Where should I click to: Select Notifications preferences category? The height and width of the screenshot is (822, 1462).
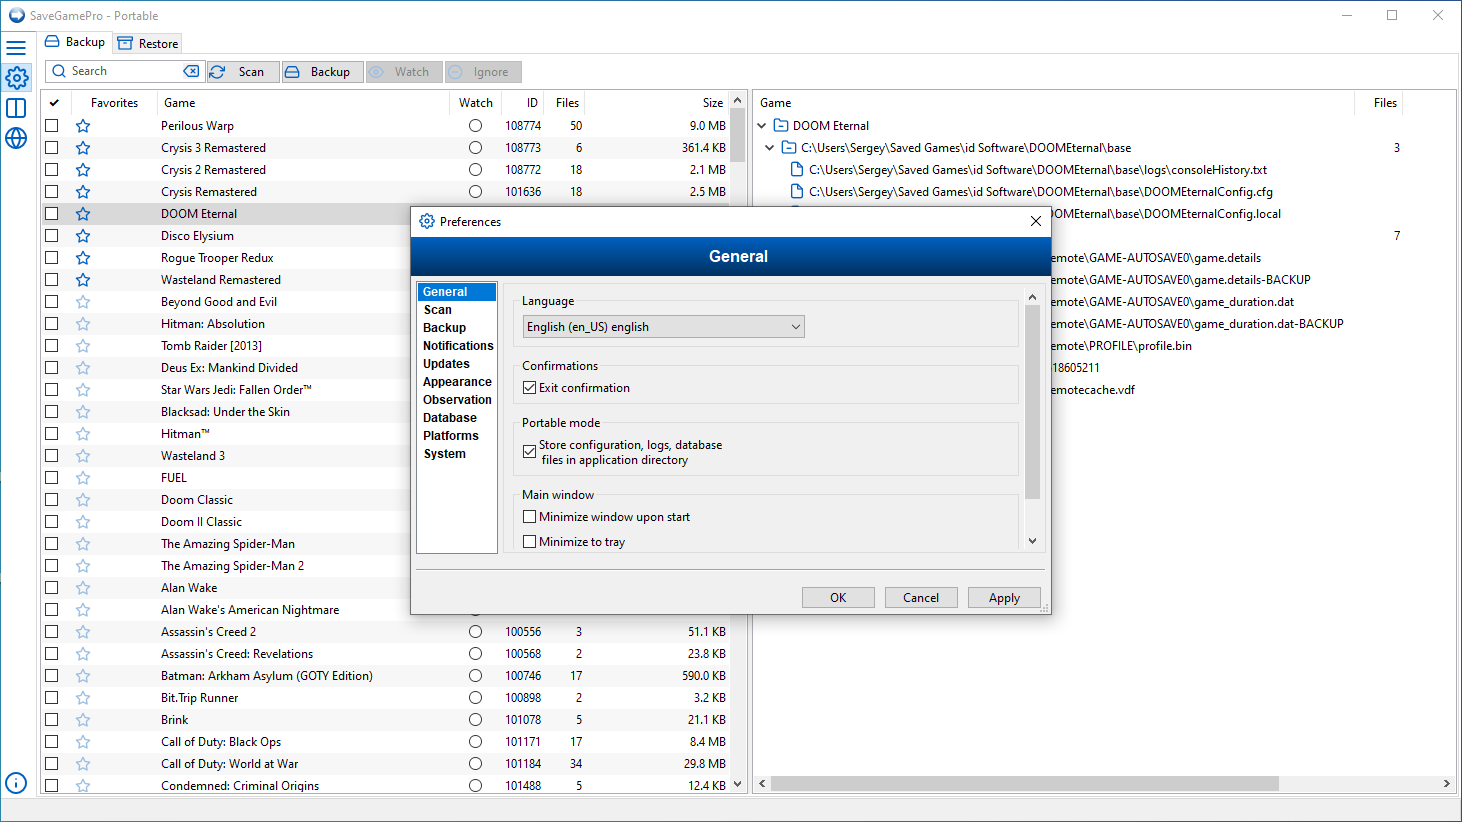(458, 346)
